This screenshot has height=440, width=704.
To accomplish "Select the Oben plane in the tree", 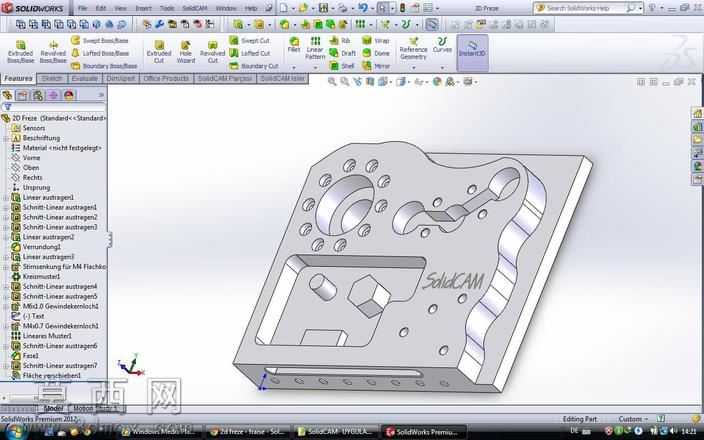I will tap(31, 168).
